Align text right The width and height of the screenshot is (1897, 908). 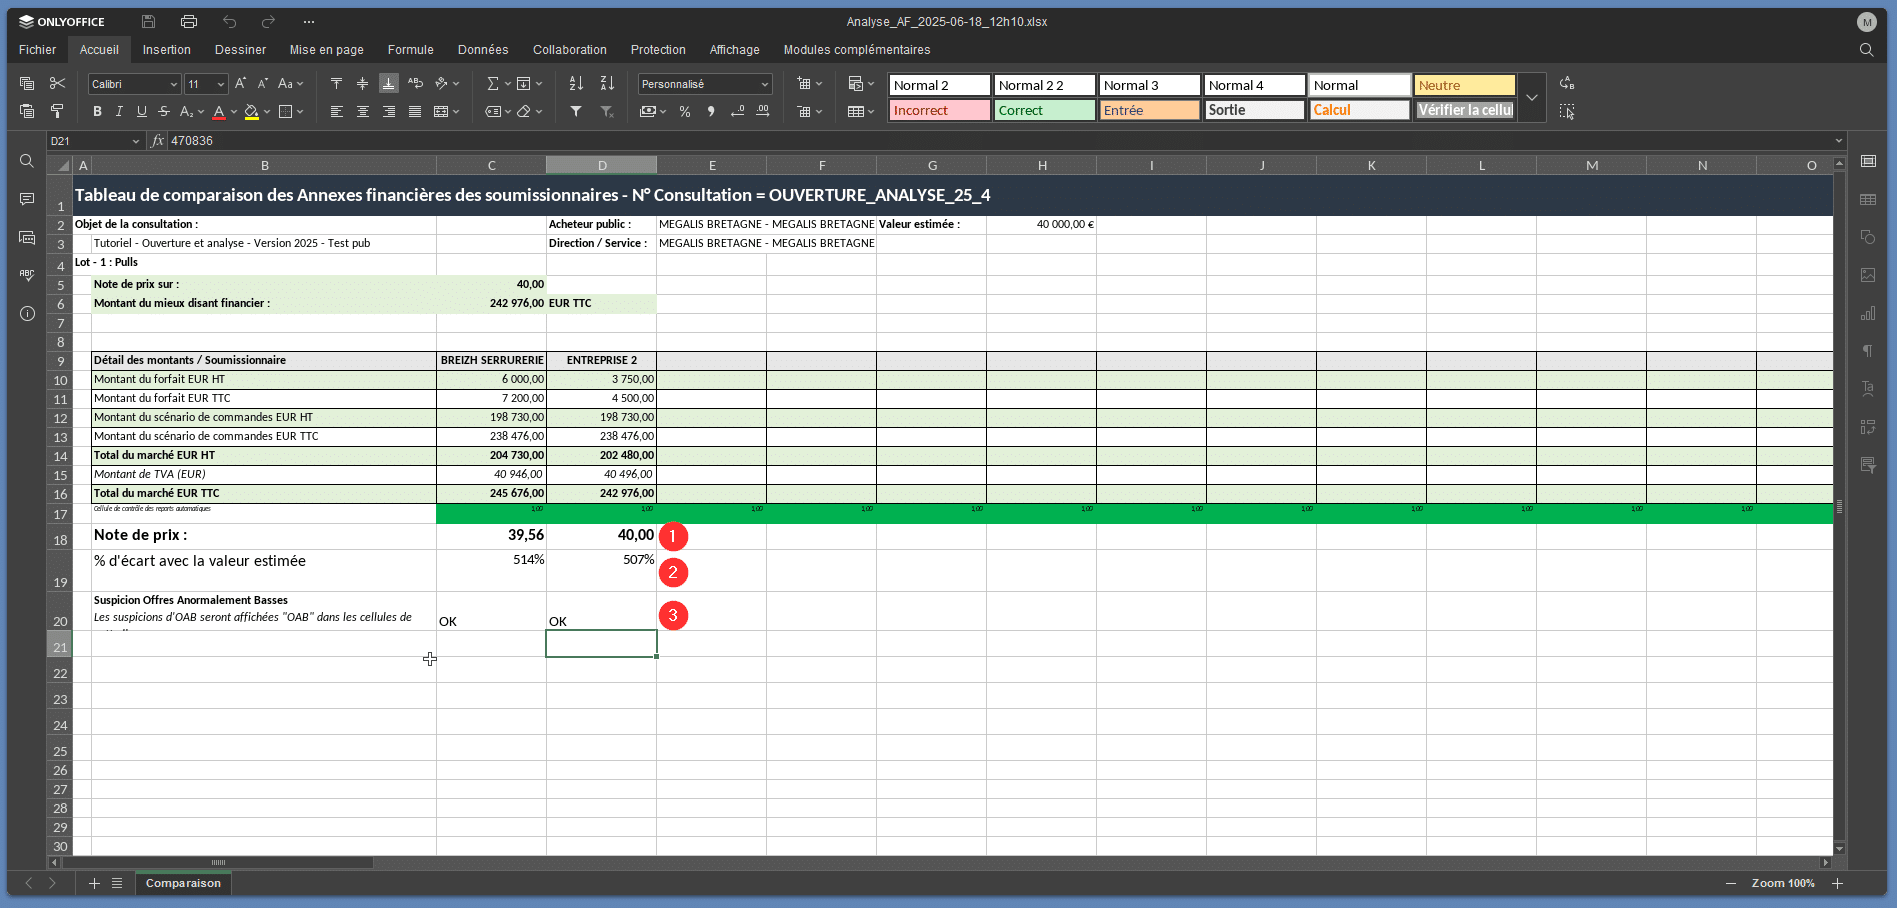tap(388, 112)
